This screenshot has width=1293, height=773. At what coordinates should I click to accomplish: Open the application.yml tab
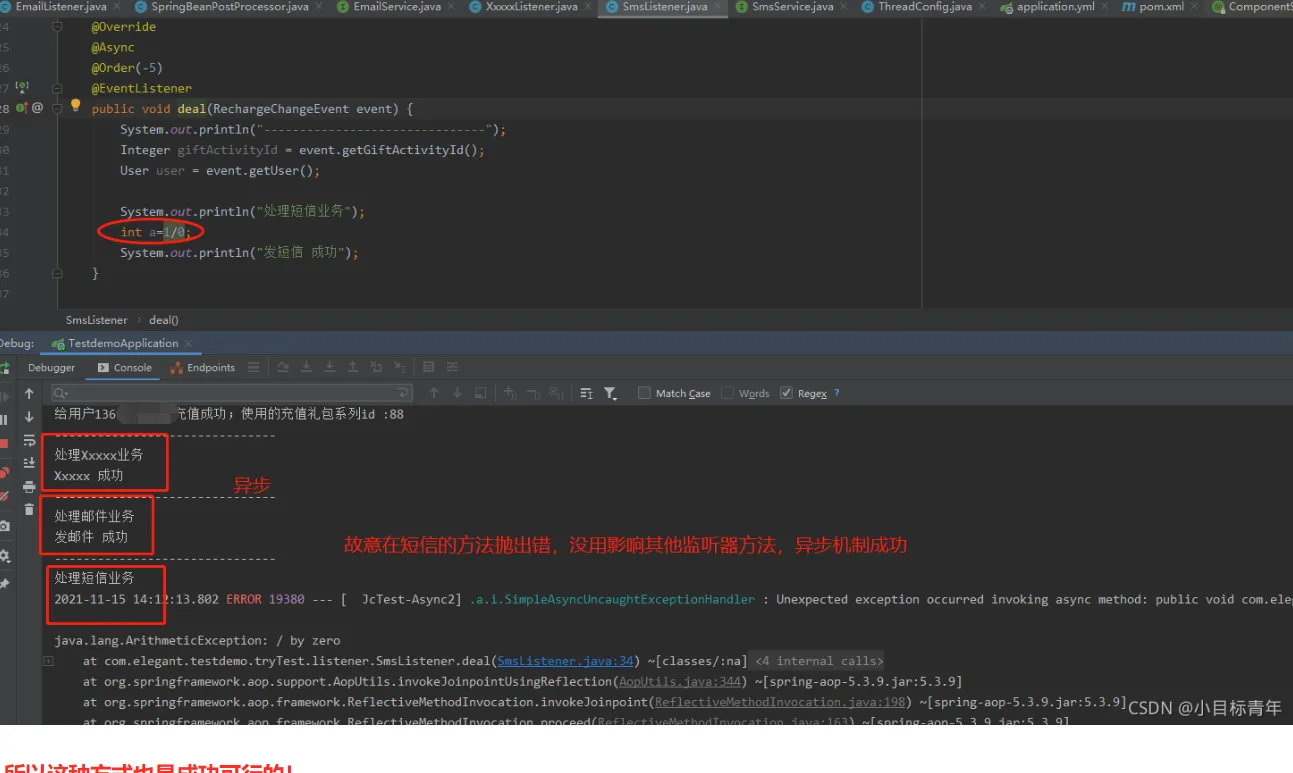[1055, 7]
